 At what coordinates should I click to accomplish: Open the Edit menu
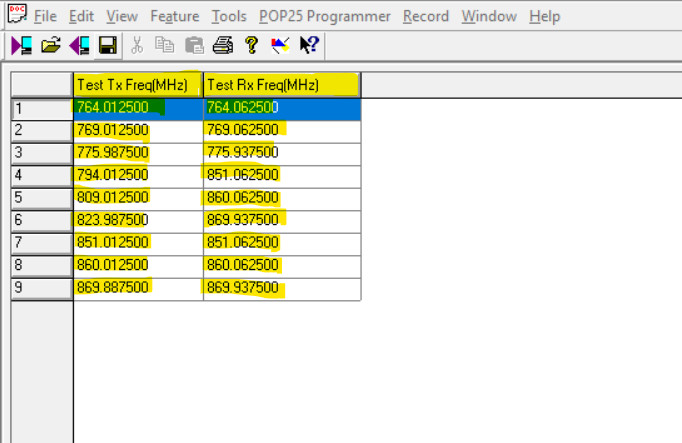[81, 17]
